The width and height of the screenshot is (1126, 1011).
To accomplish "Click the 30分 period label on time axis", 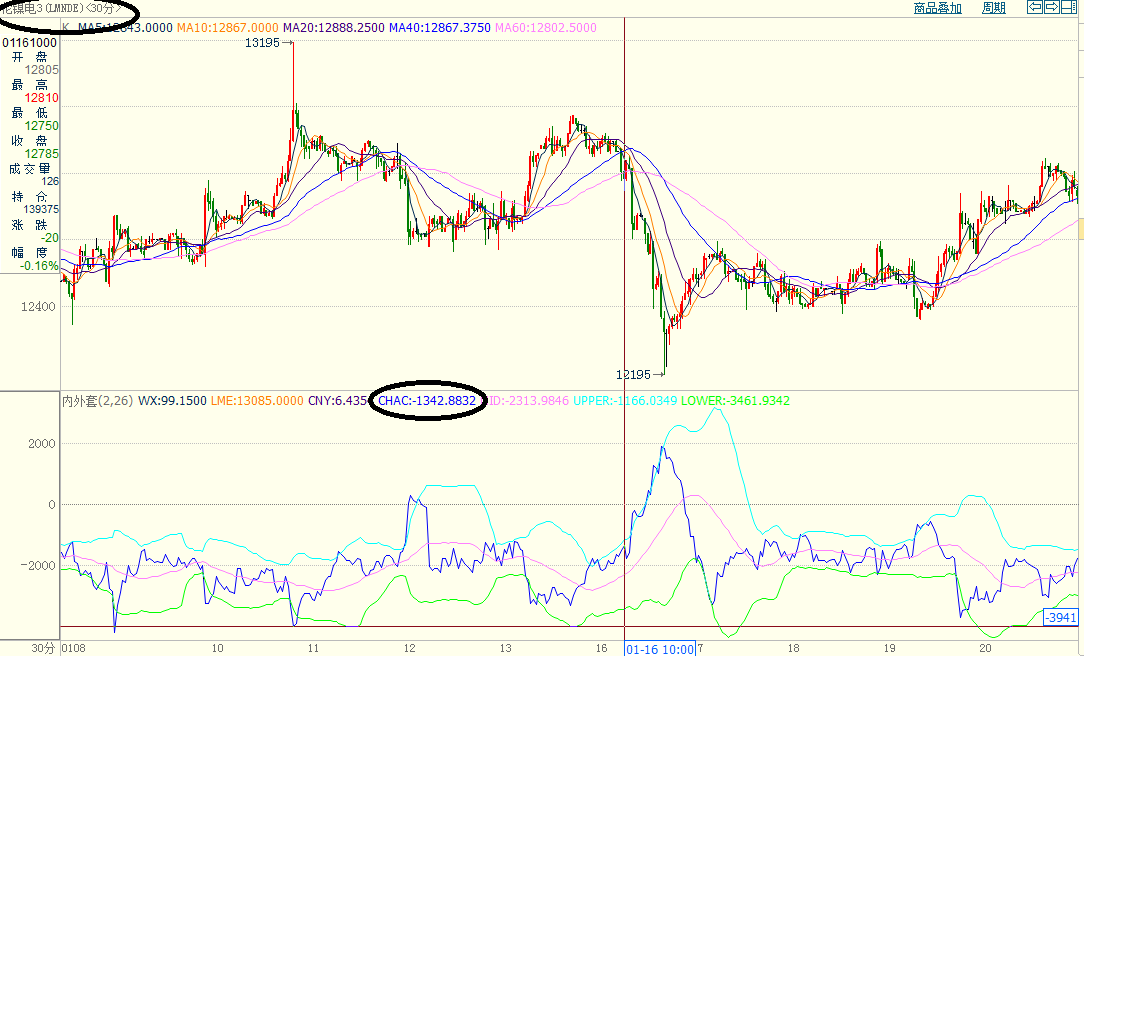I will [43, 649].
